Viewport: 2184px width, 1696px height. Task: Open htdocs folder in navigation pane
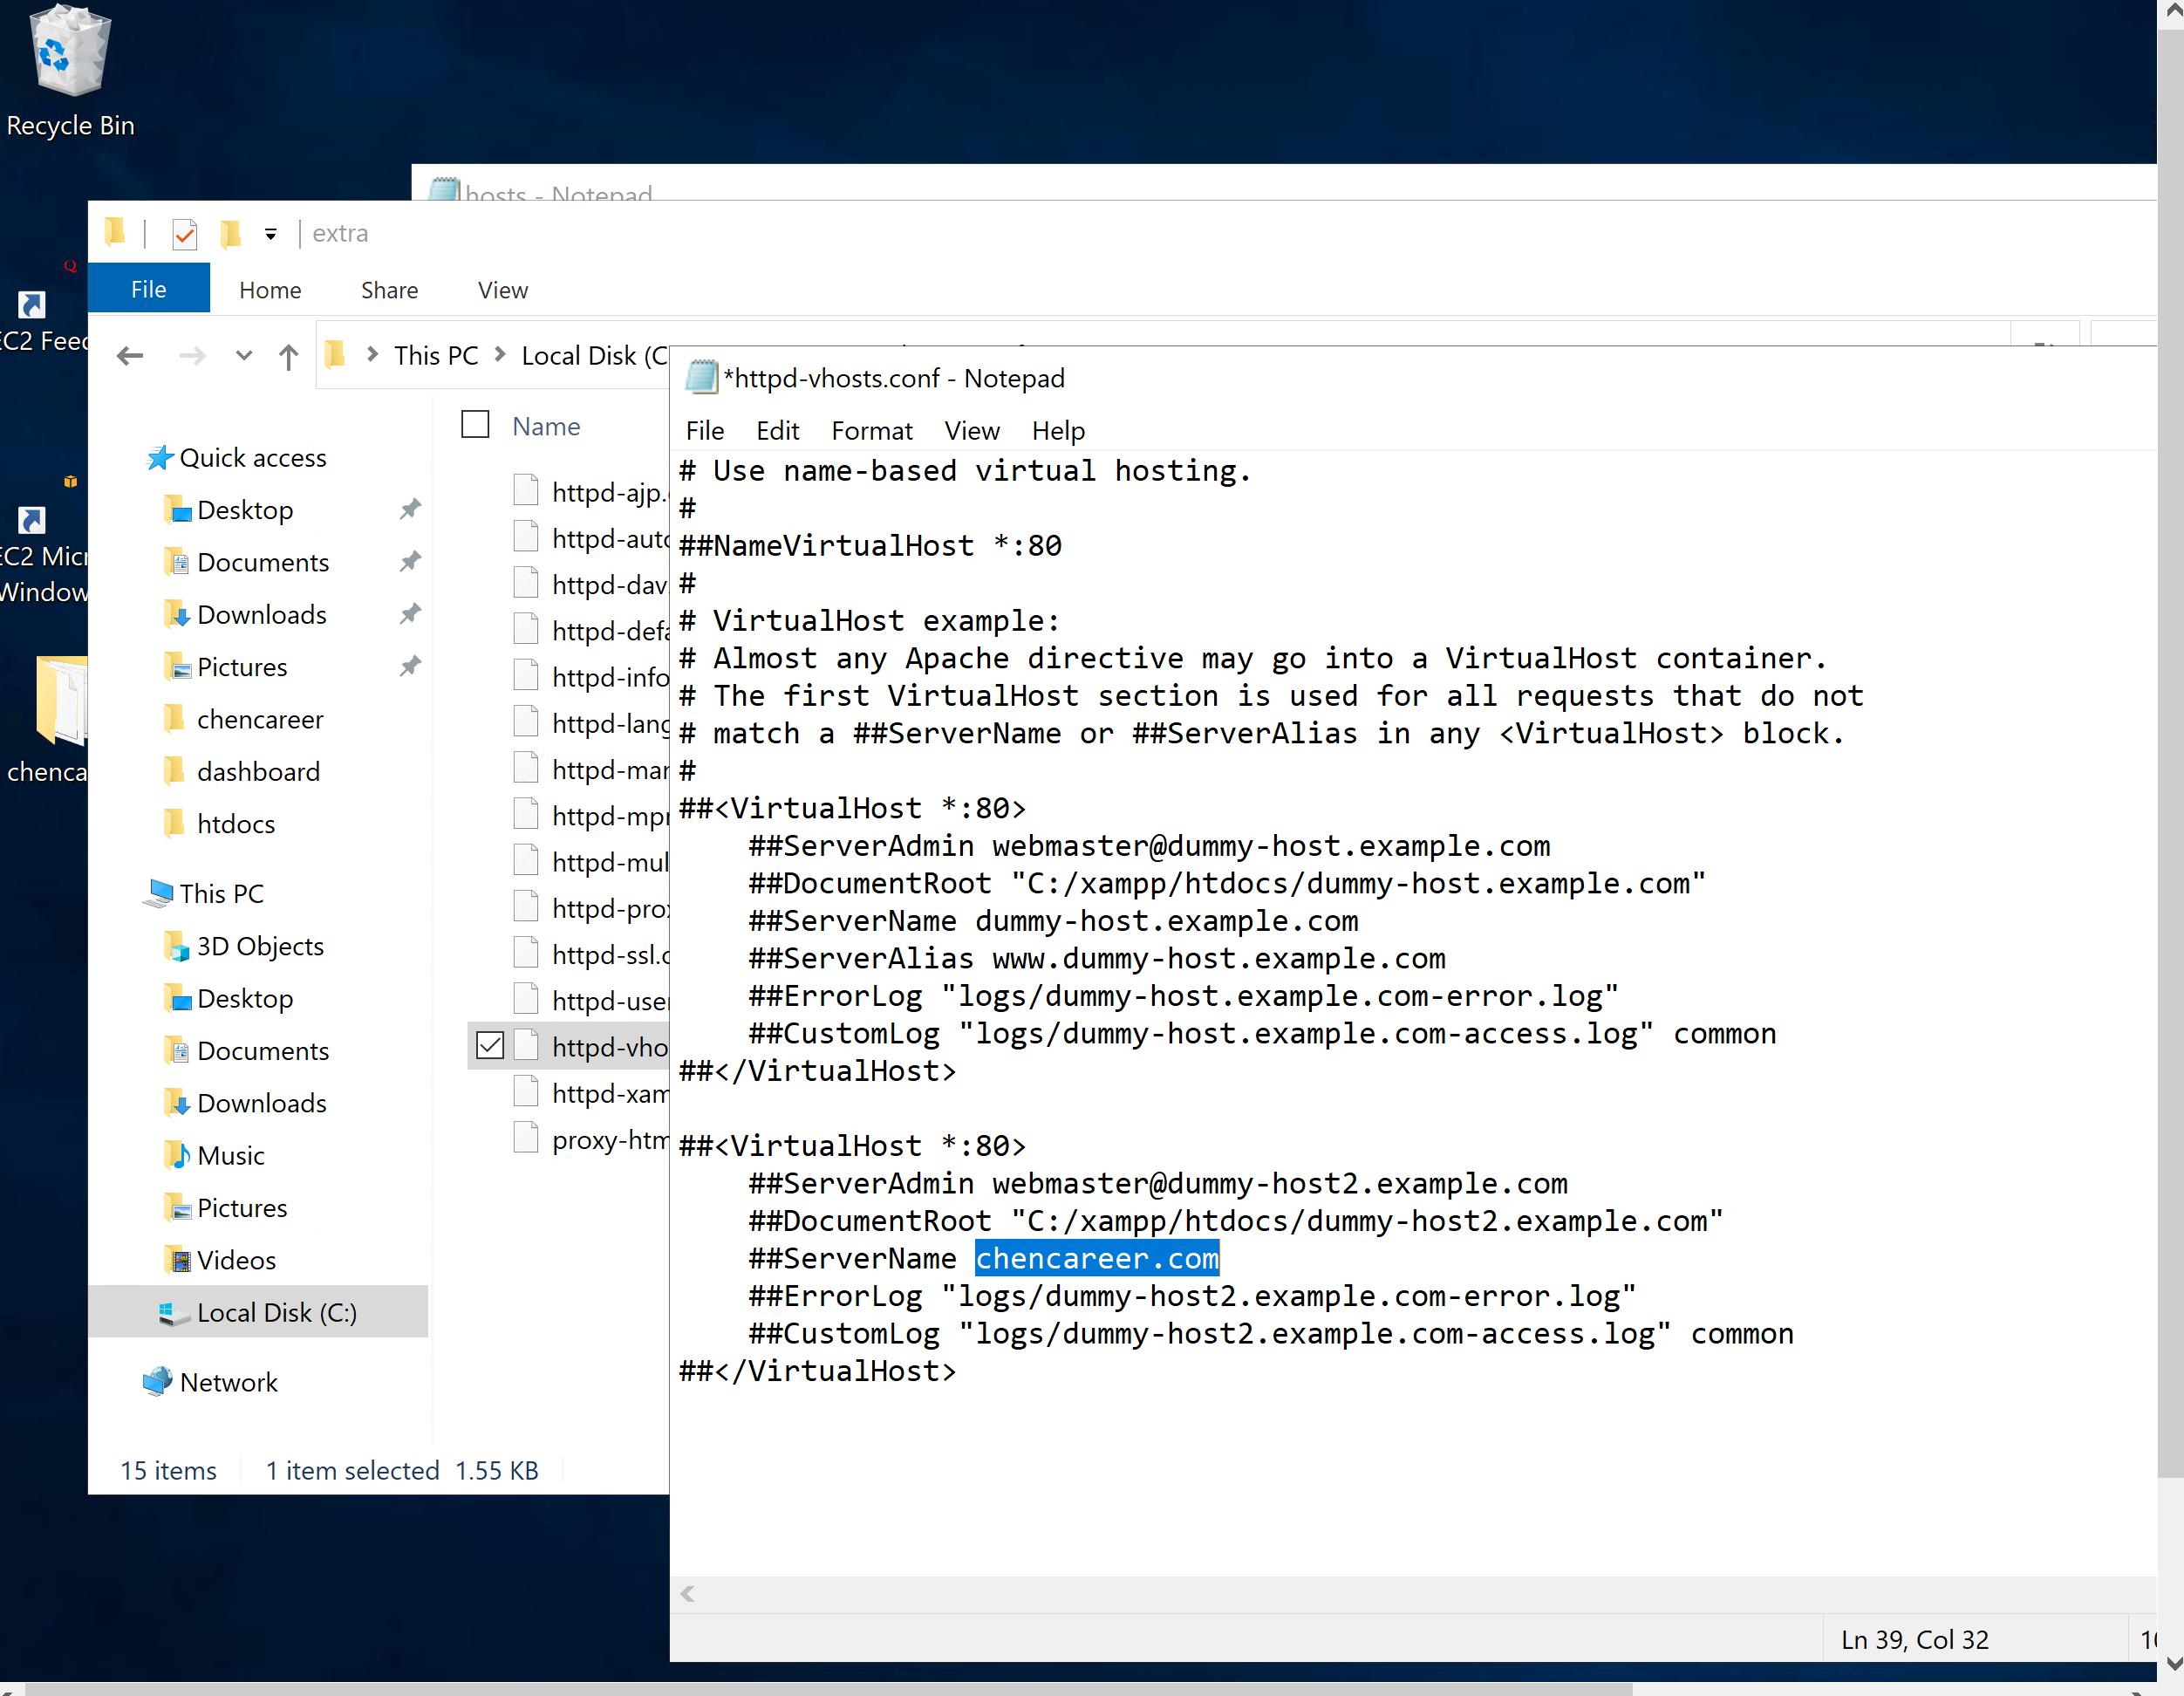(236, 824)
